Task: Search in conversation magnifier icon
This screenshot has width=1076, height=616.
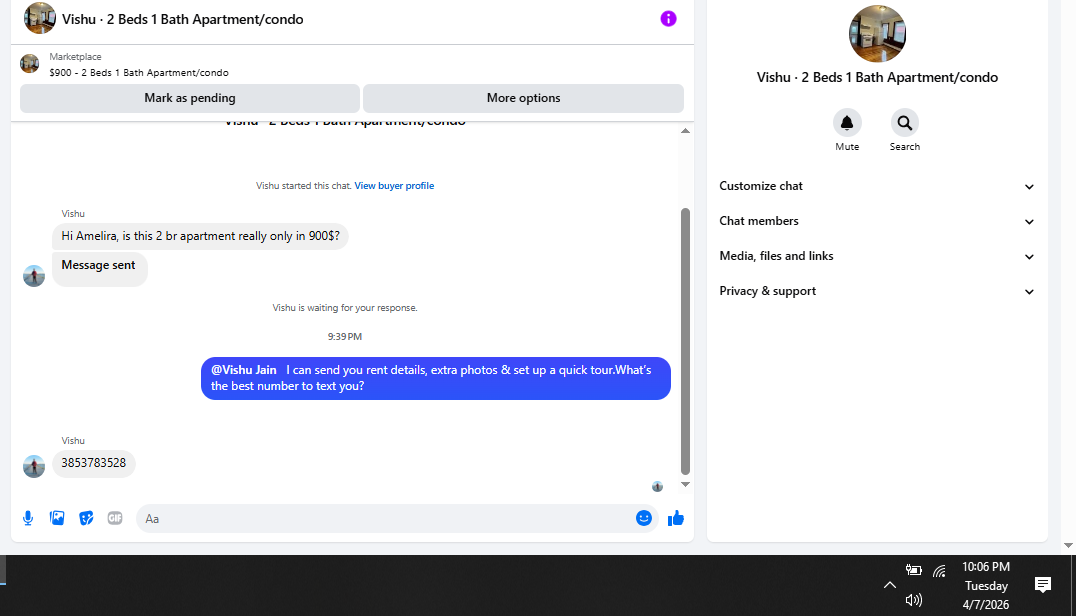Action: coord(904,123)
